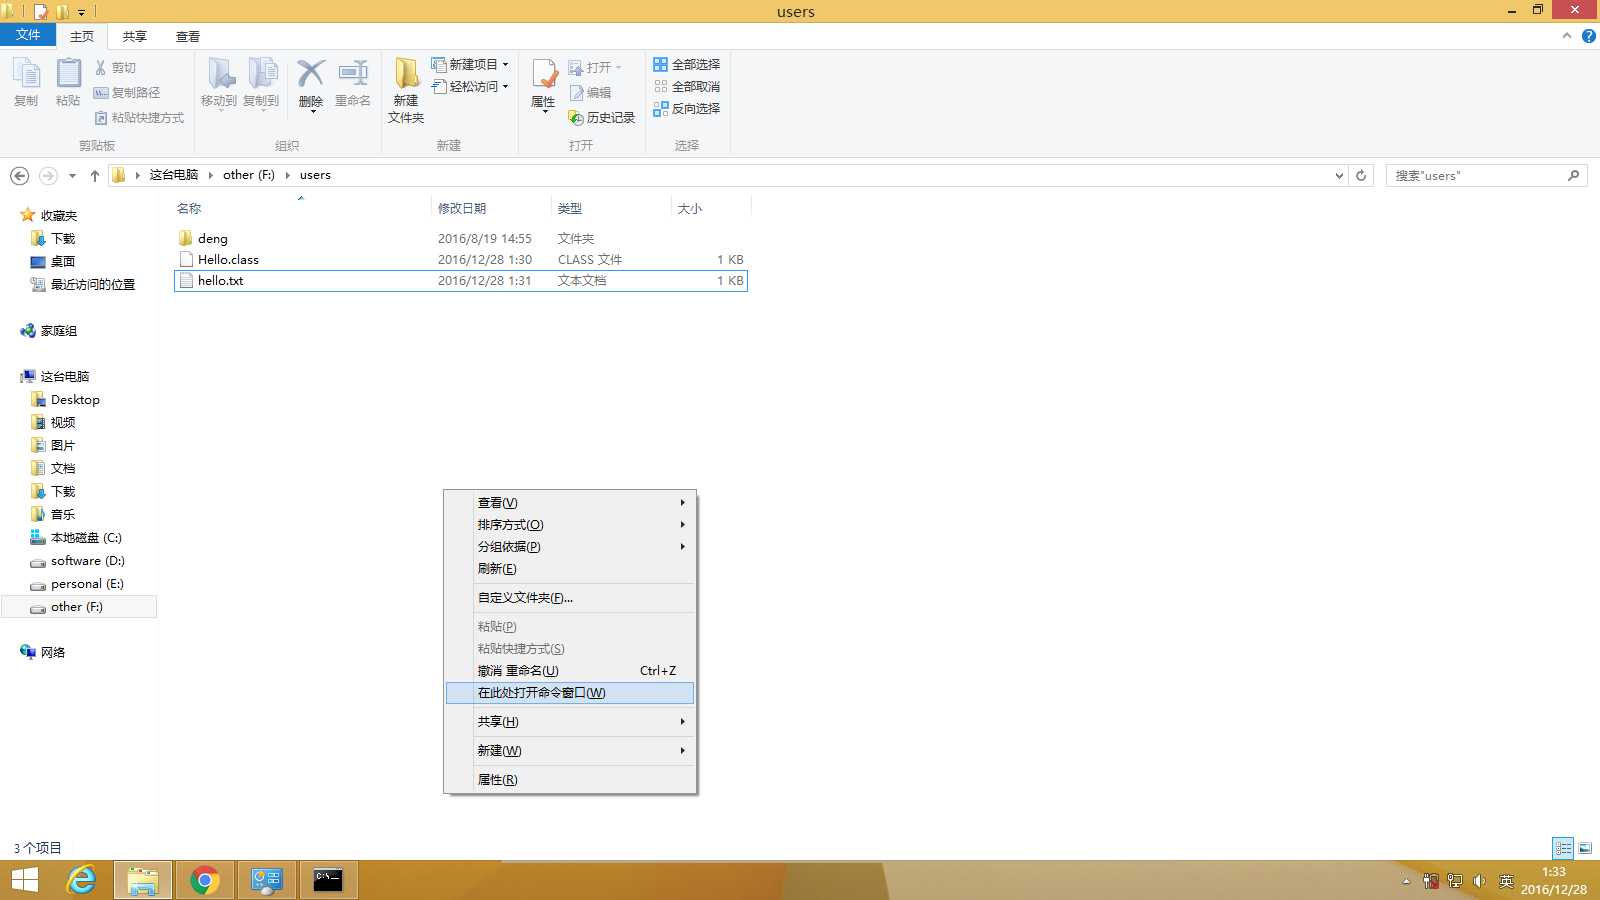1600x900 pixels.
Task: Click Select all in the ribbon
Action: click(x=687, y=64)
